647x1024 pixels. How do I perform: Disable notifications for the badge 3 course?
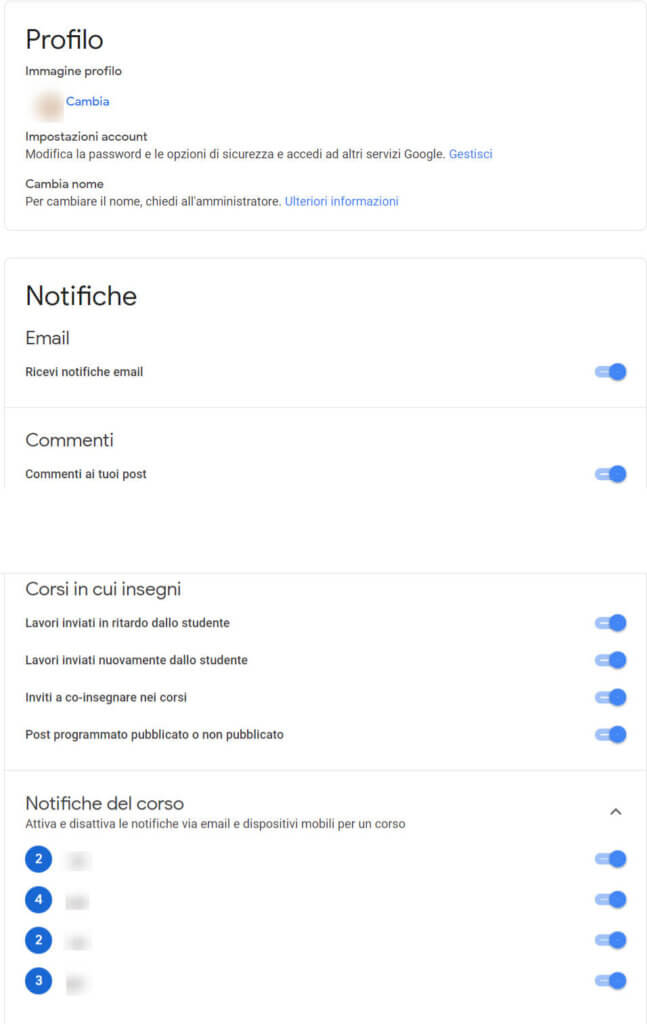(x=611, y=981)
